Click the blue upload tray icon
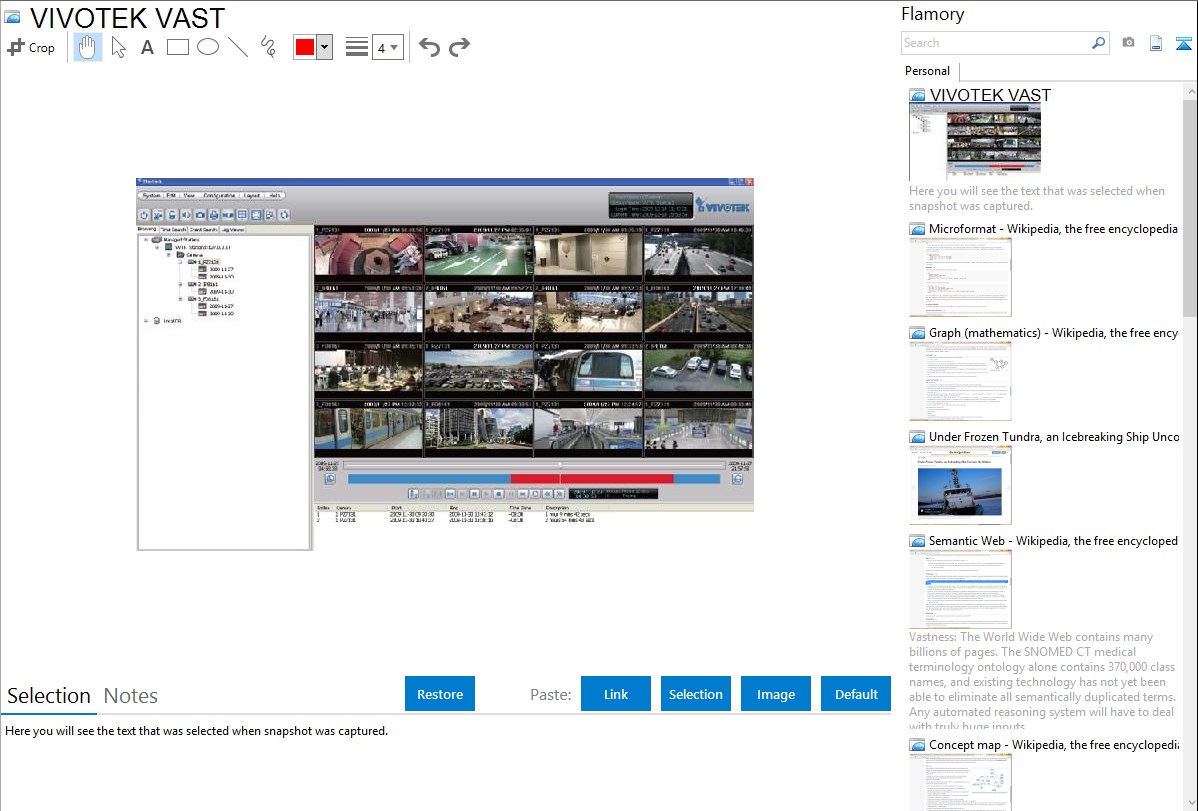 pos(1183,43)
